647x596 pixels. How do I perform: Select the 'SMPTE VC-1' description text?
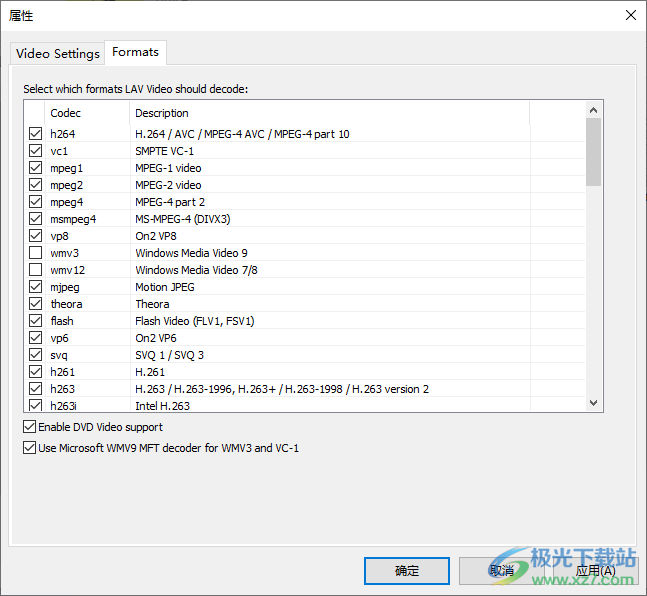click(164, 151)
